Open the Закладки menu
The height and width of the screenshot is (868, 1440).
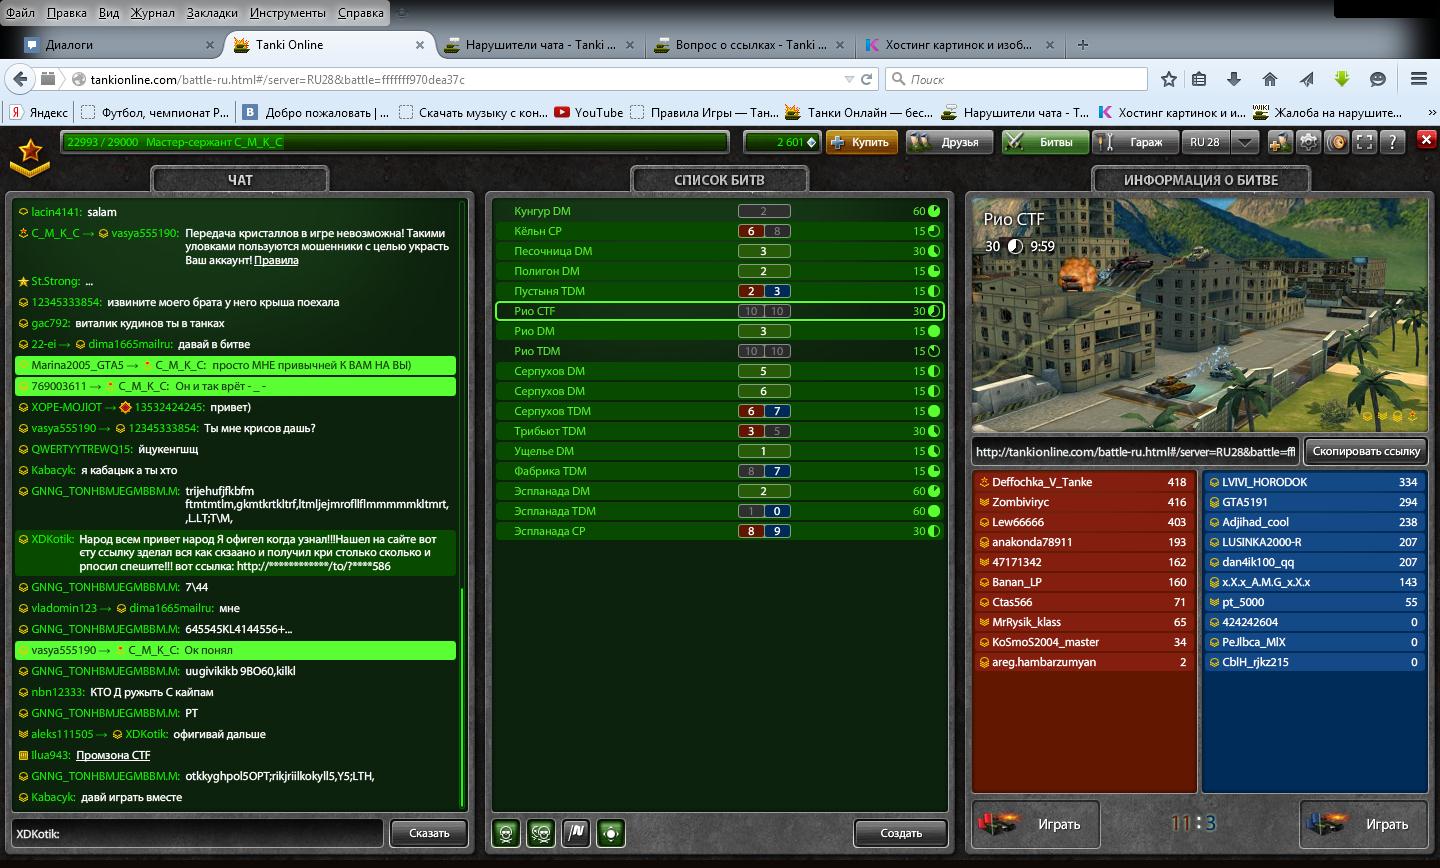[211, 12]
